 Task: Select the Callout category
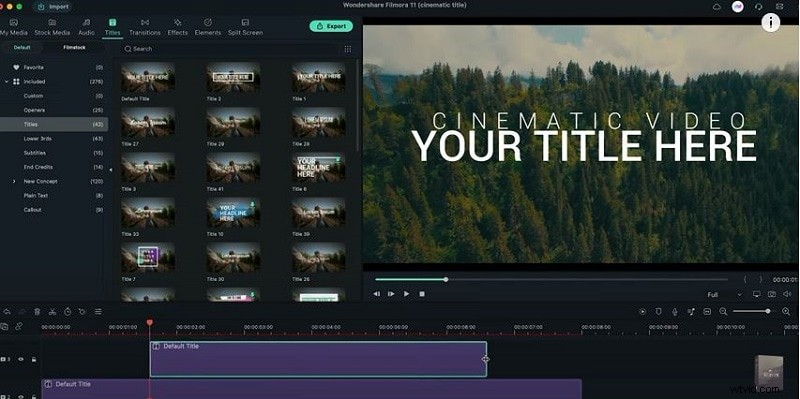pyautogui.click(x=54, y=210)
